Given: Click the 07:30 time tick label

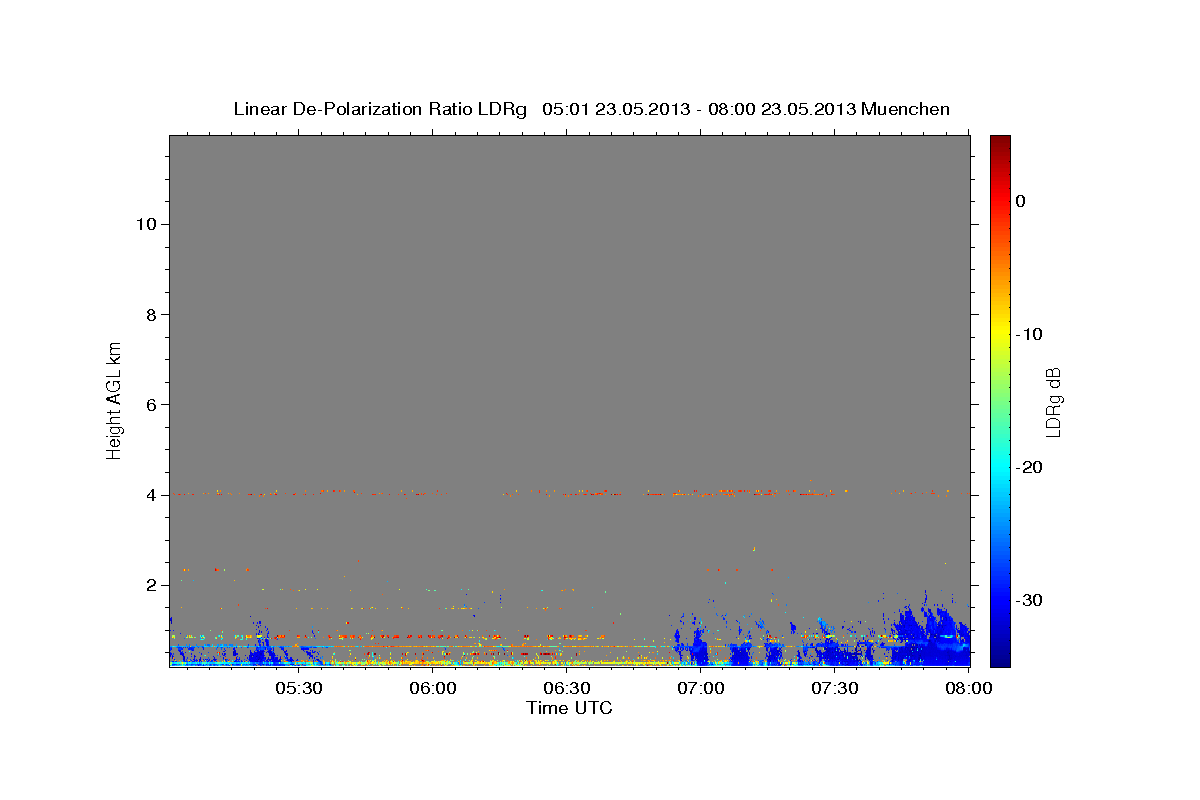Looking at the screenshot, I should [836, 689].
